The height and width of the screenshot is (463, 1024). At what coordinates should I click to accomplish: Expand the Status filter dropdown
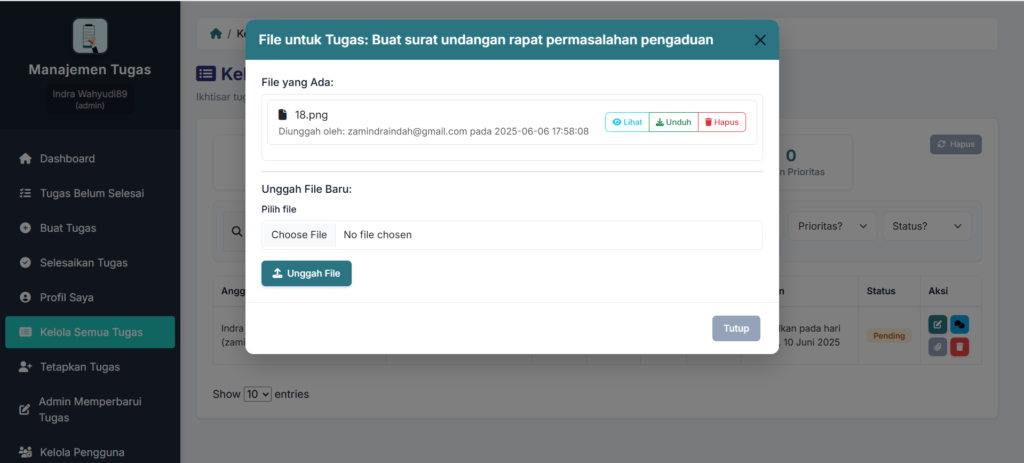(926, 226)
